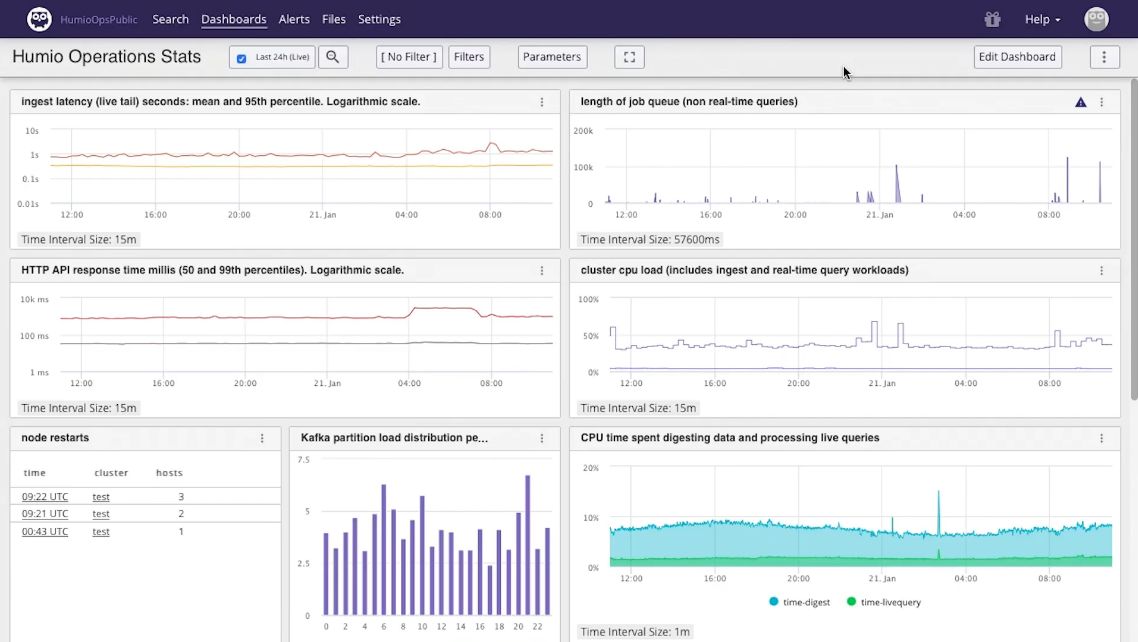Open the user avatar menu
This screenshot has height=642, width=1138.
point(1096,19)
